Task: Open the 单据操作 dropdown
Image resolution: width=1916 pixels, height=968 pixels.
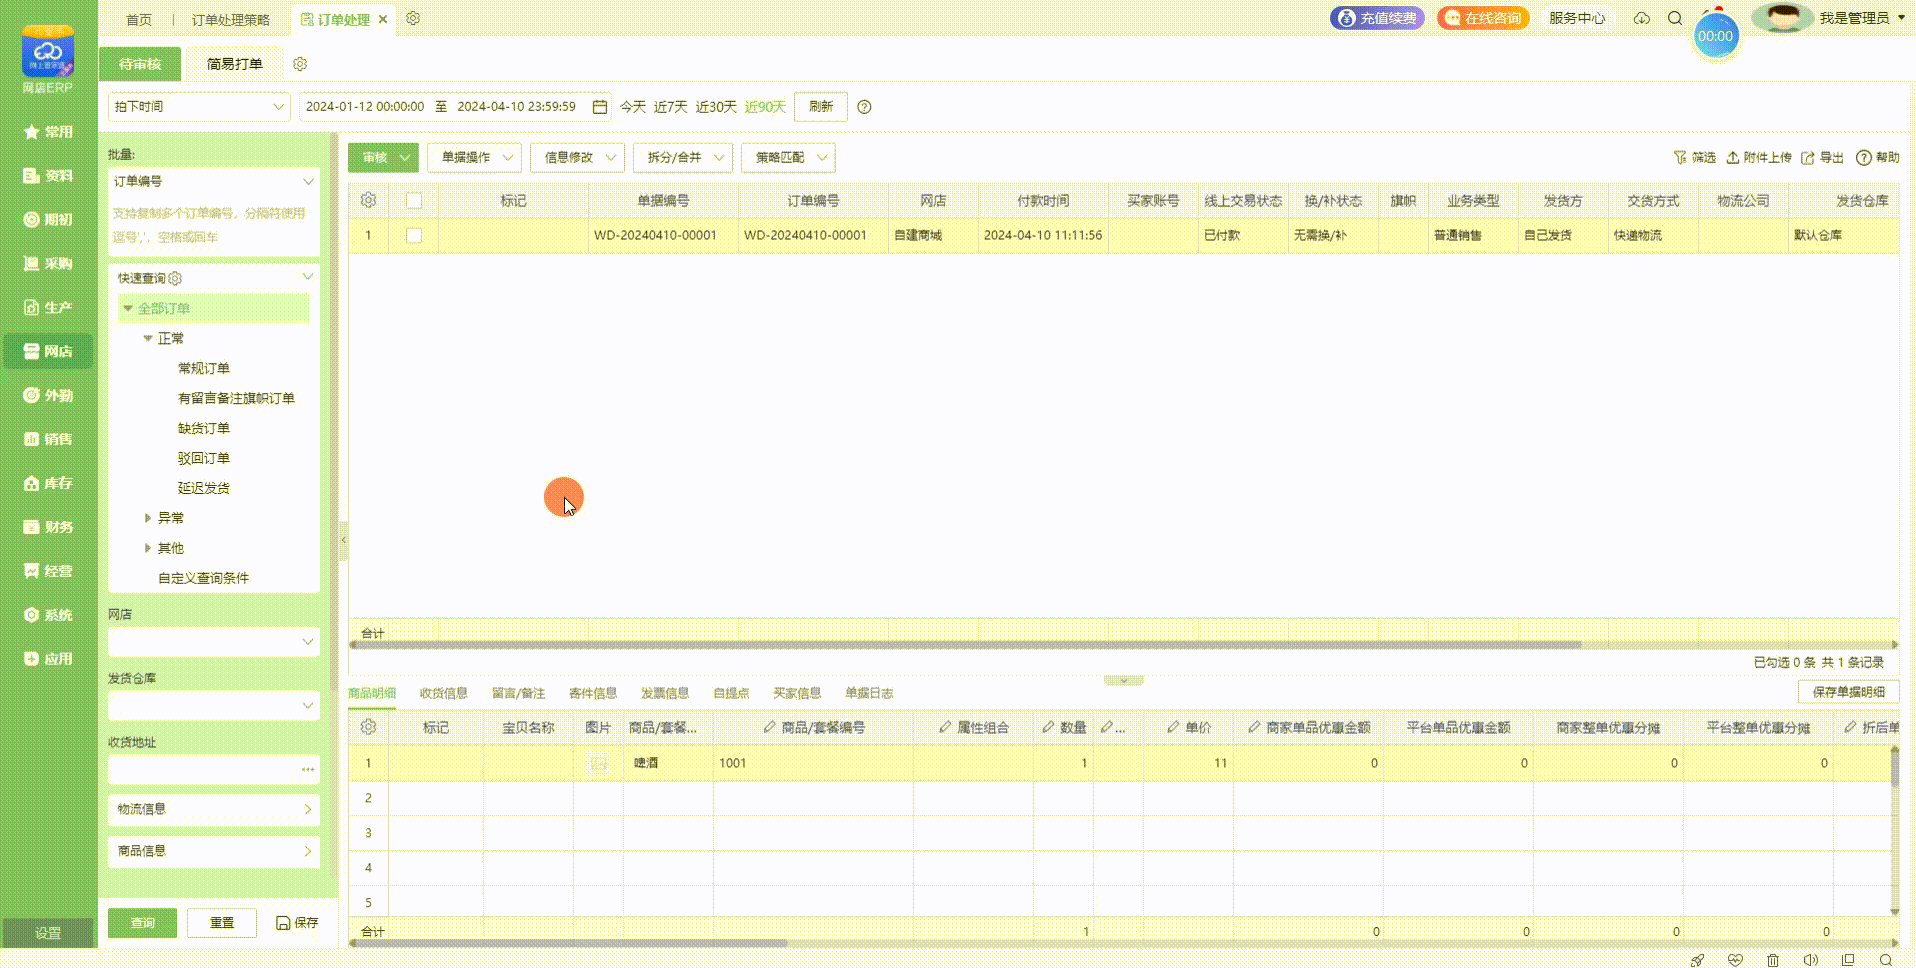Action: 474,158
